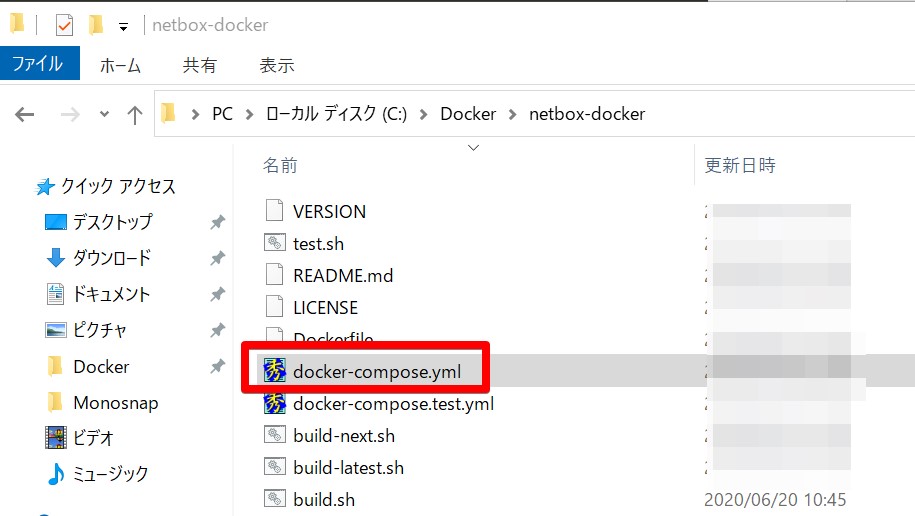Navigate to PC in address breadcrumb

pos(222,113)
